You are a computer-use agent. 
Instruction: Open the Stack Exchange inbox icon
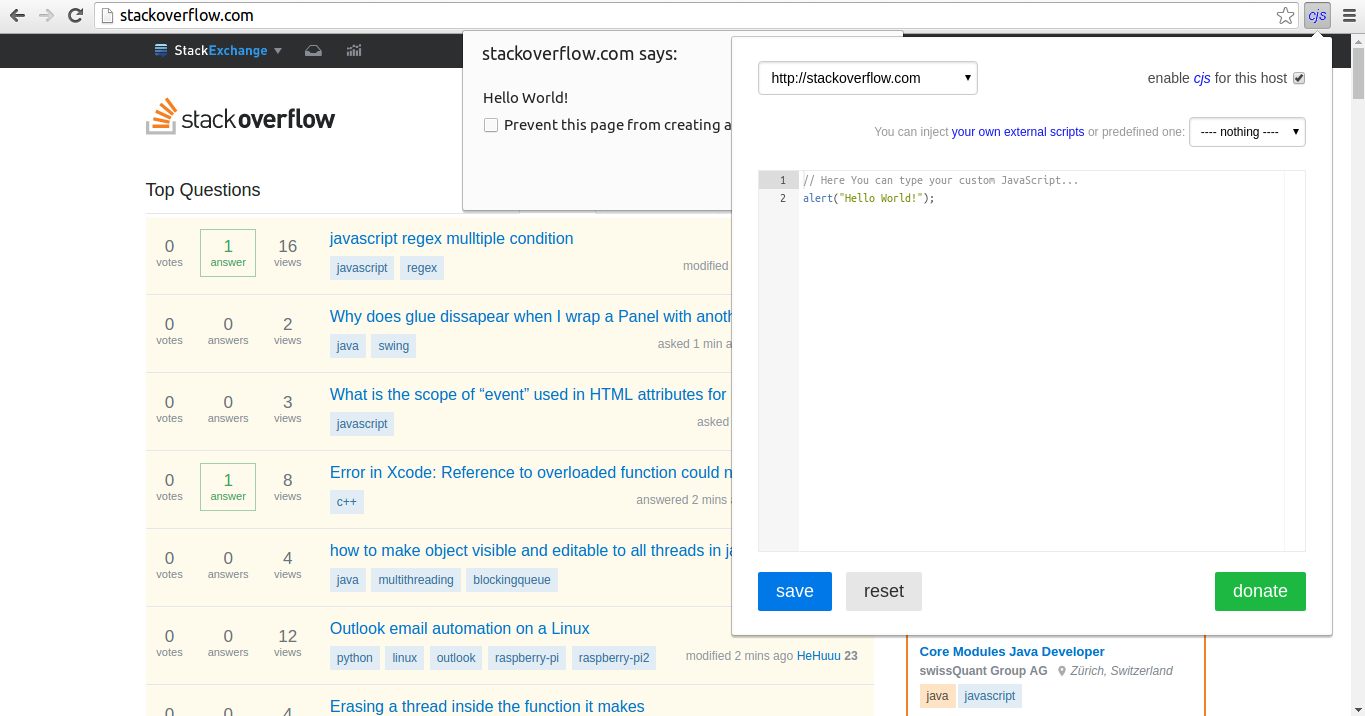(x=313, y=50)
